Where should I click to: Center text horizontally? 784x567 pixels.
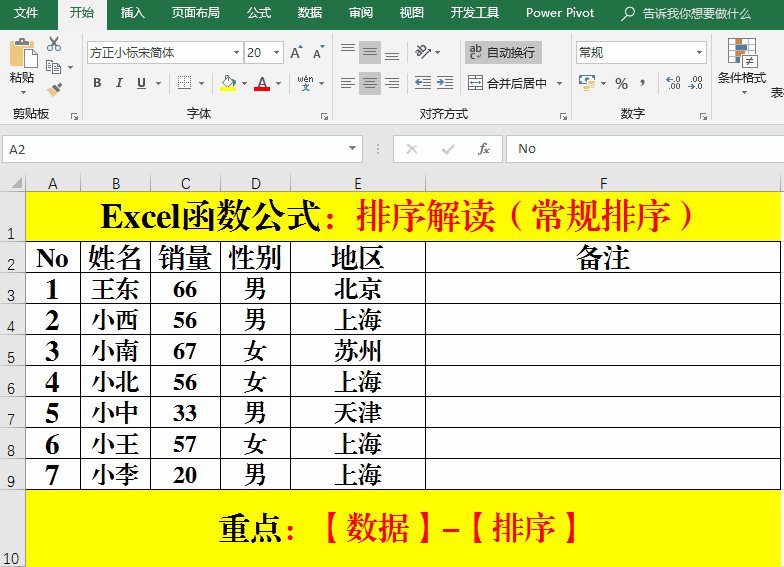coord(370,83)
